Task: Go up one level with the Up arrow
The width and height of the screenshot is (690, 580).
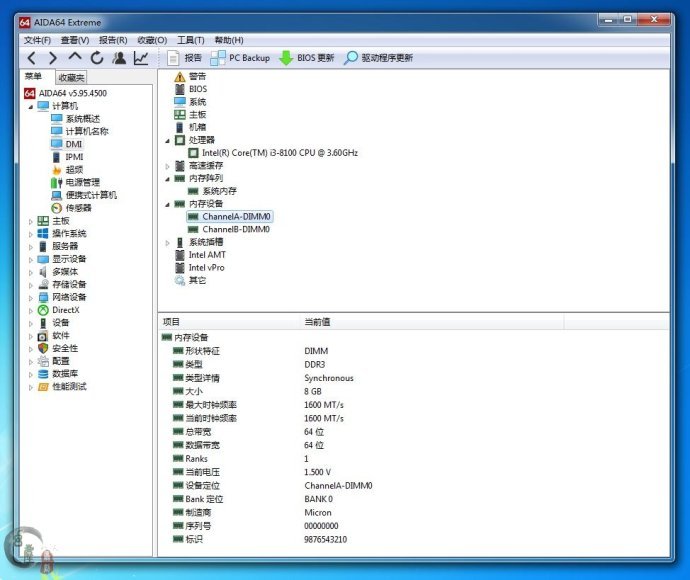Action: pos(75,57)
